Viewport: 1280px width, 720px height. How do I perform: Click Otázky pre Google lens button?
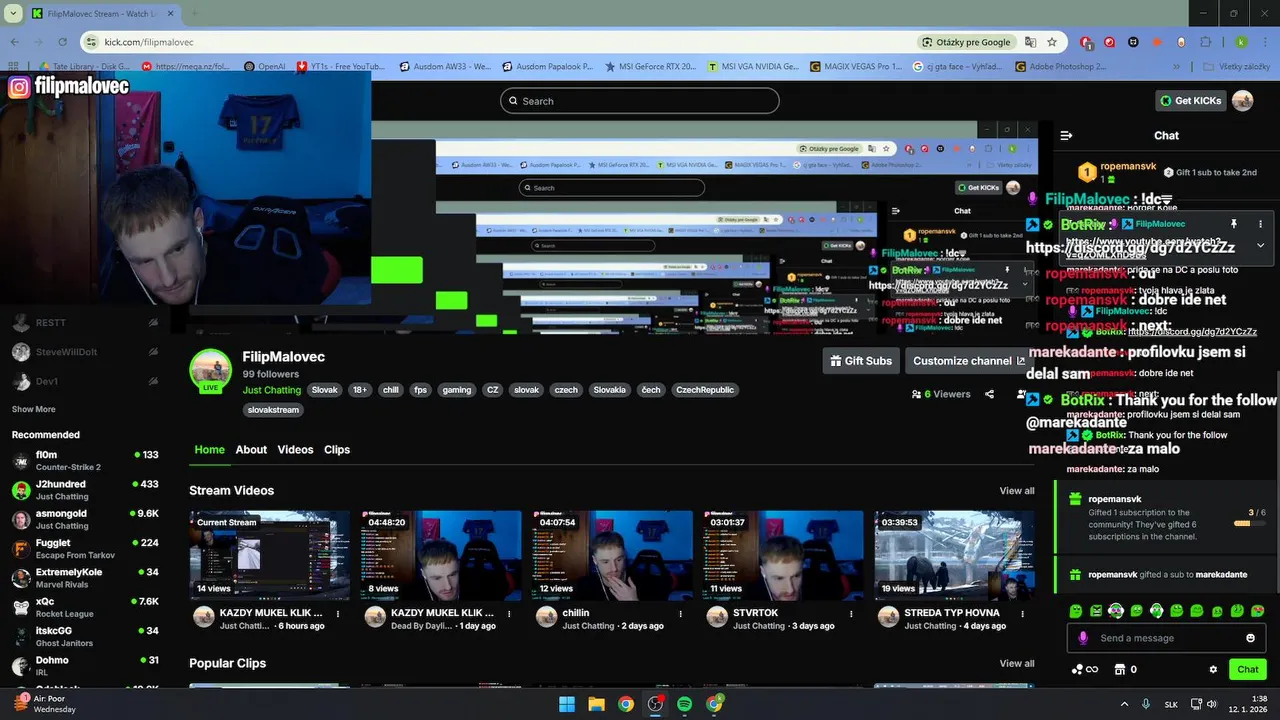(x=967, y=42)
